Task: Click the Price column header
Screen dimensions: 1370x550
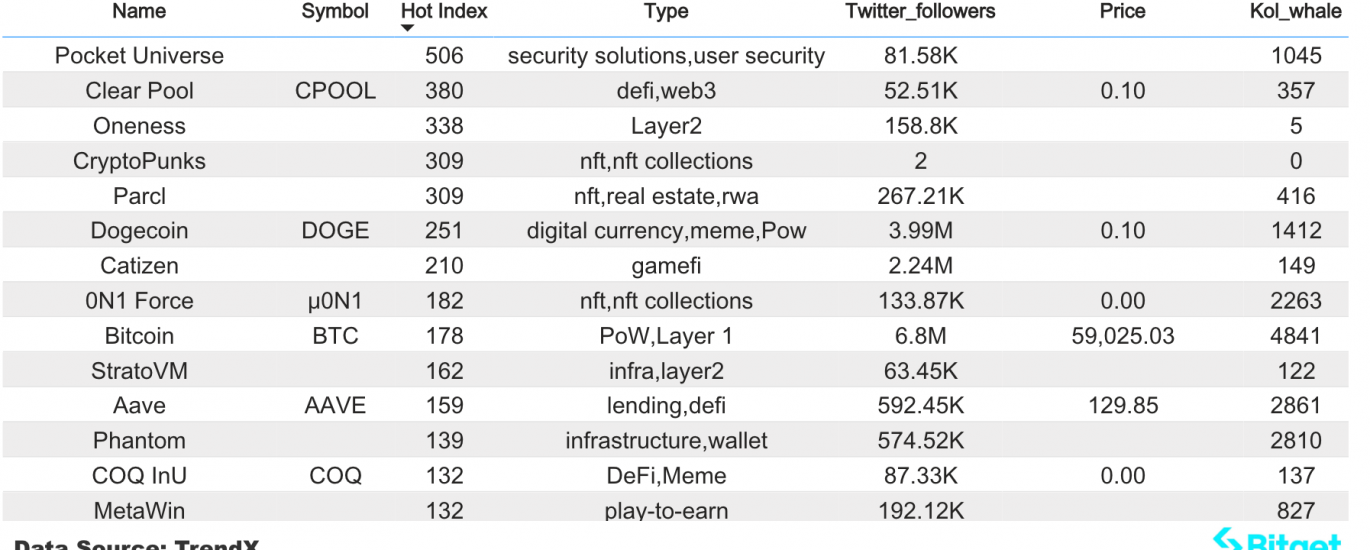Action: tap(1122, 12)
